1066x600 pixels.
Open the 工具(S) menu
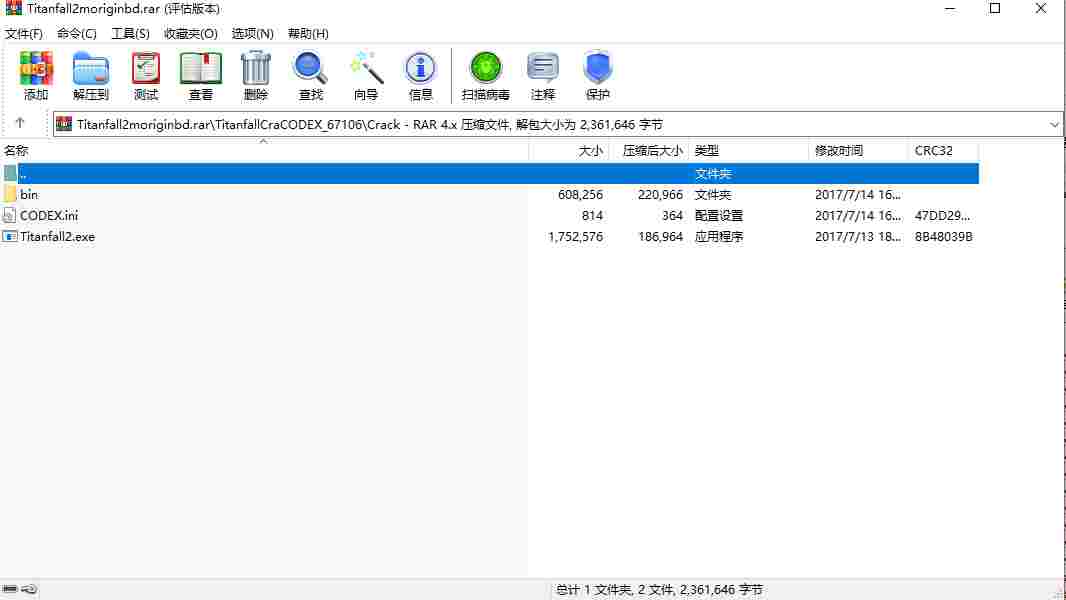[x=130, y=33]
